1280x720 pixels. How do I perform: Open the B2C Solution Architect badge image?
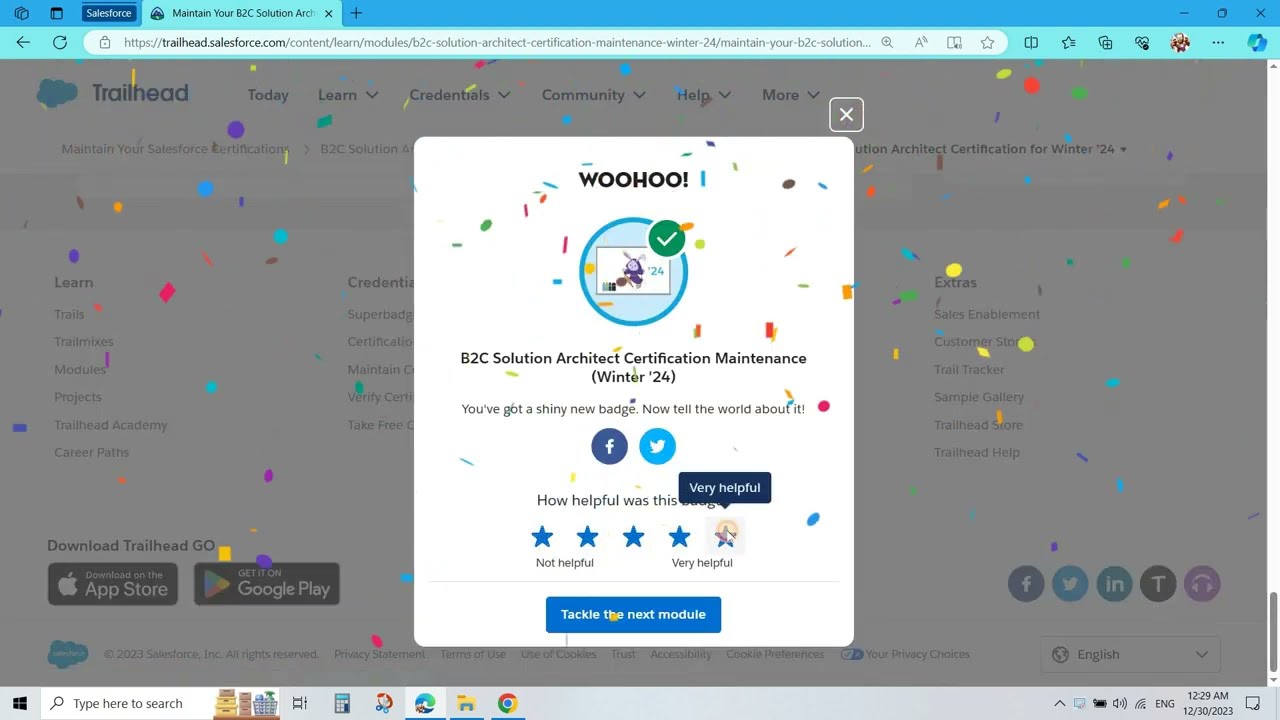click(x=633, y=271)
